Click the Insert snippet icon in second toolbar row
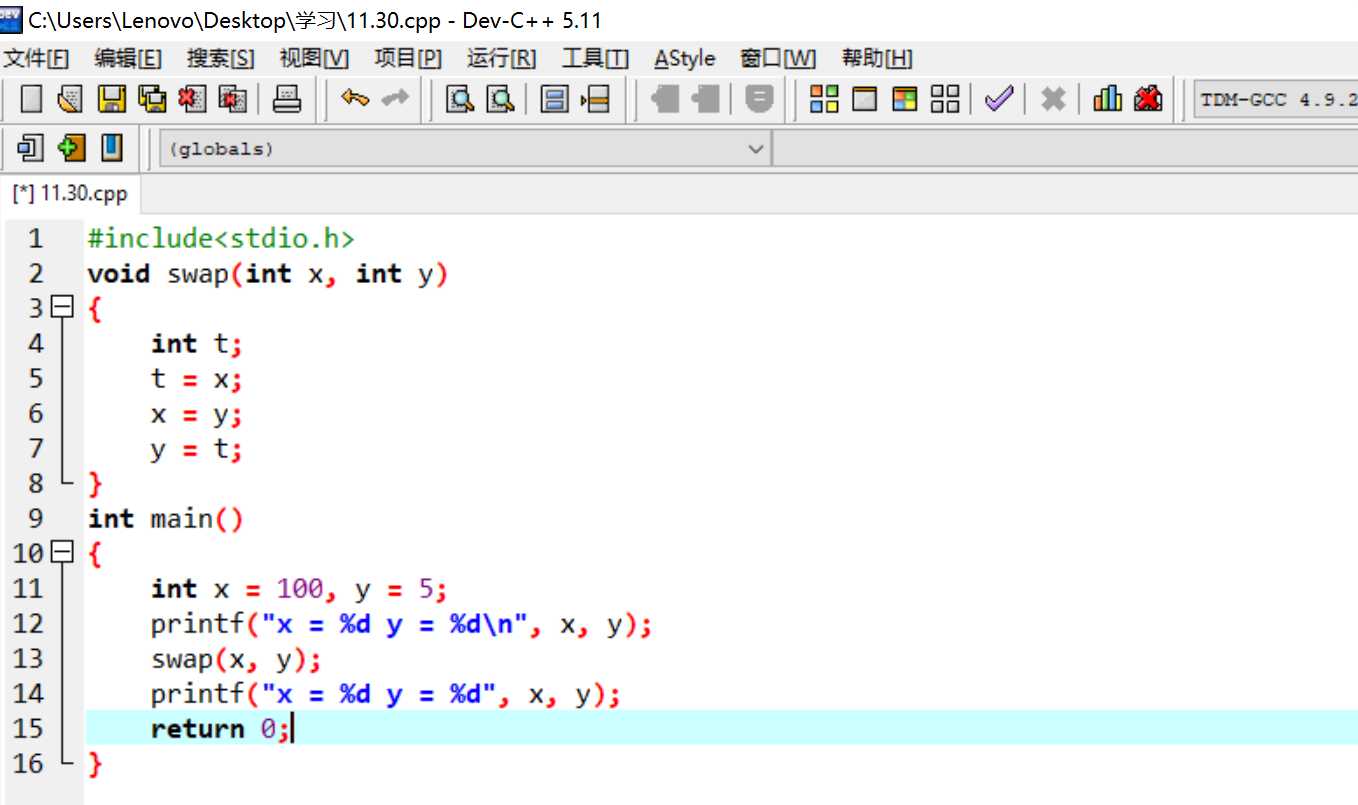 pos(31,149)
